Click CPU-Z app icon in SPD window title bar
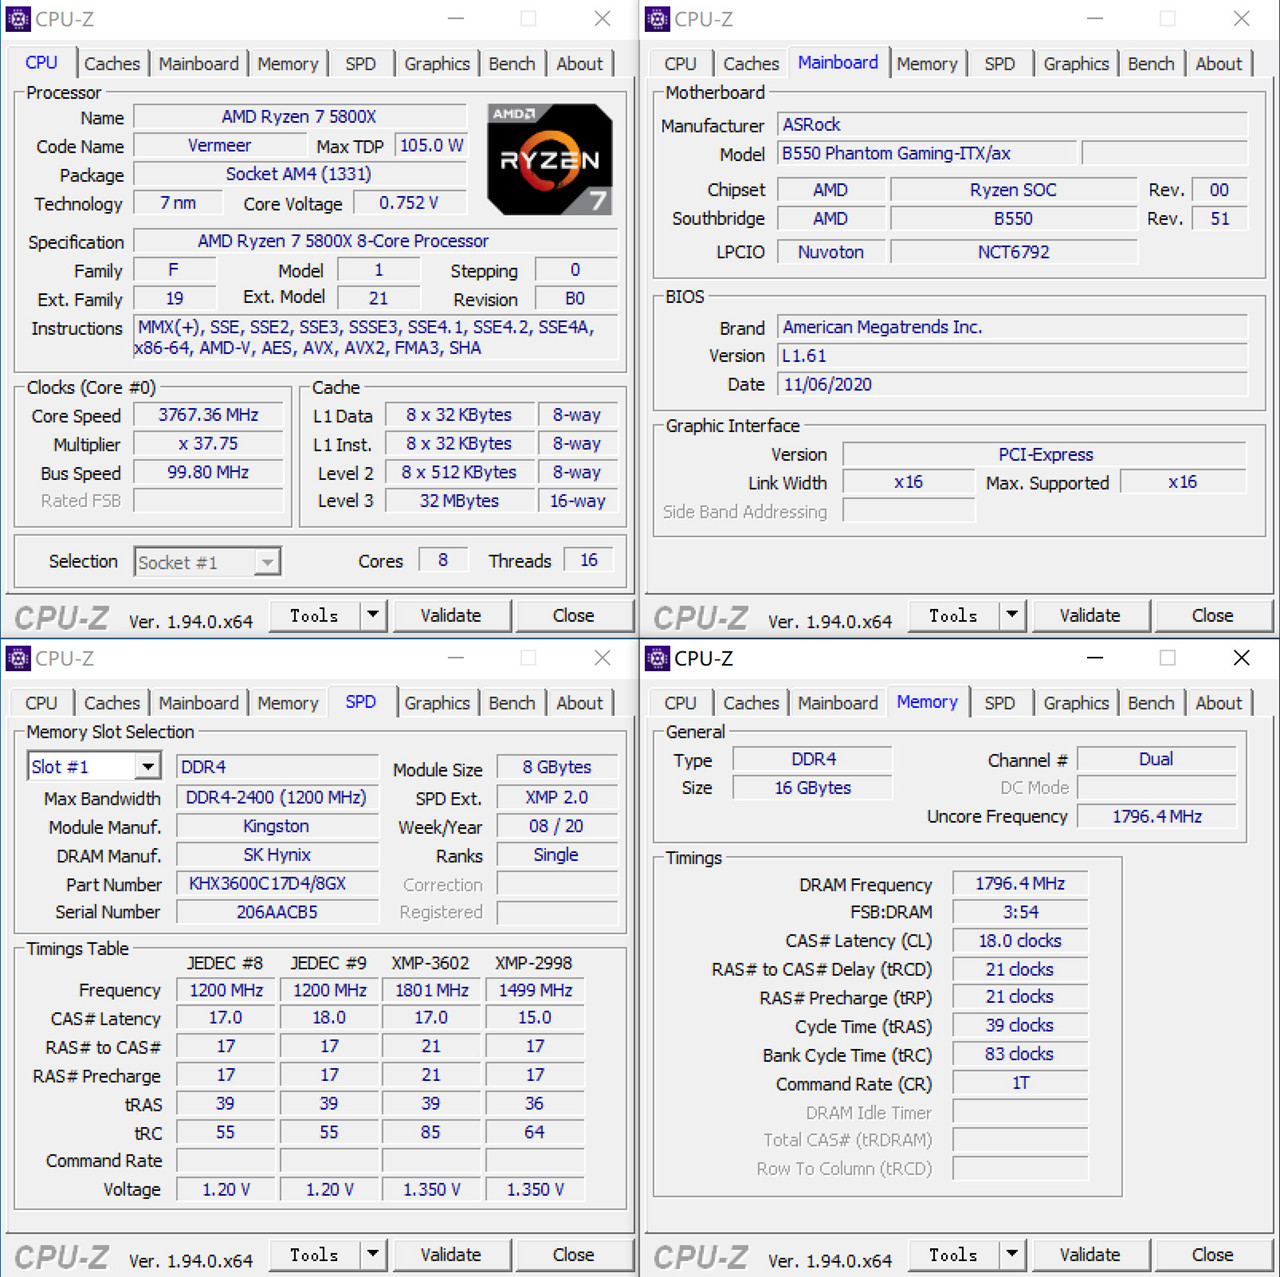 [18, 658]
